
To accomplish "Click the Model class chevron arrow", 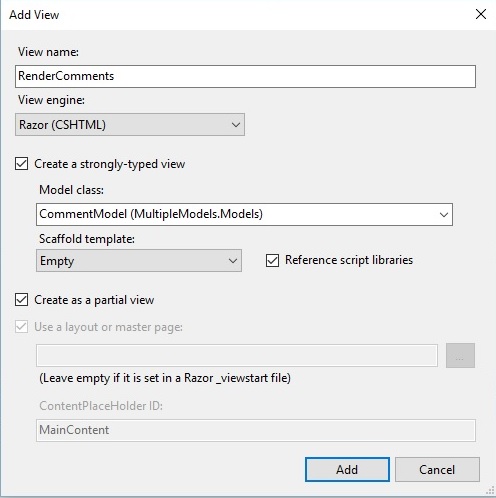I will (x=444, y=215).
